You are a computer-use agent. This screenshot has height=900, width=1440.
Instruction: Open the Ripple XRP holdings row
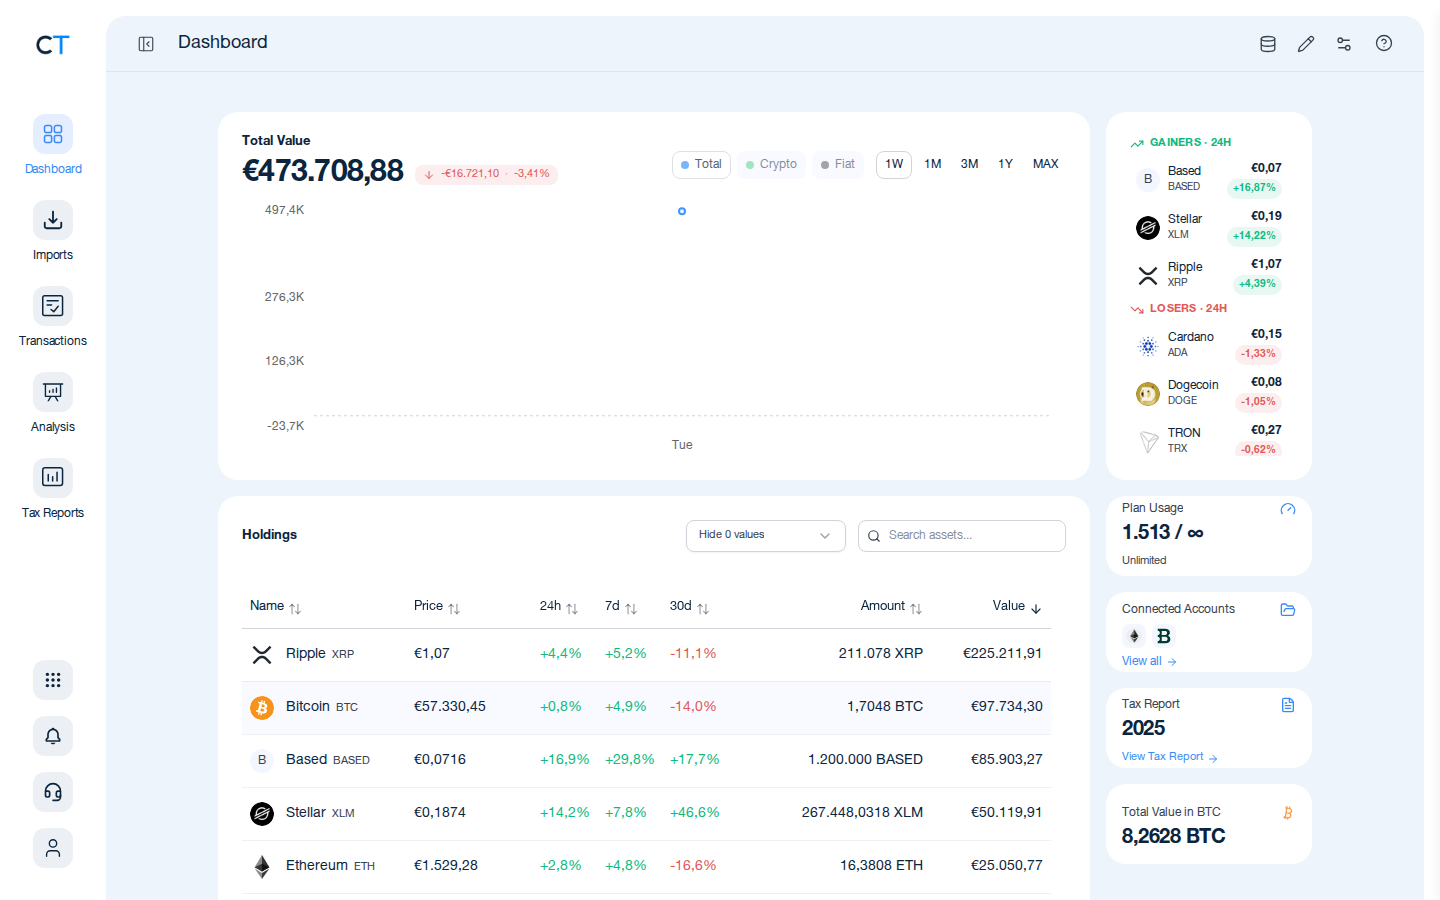[x=646, y=654]
